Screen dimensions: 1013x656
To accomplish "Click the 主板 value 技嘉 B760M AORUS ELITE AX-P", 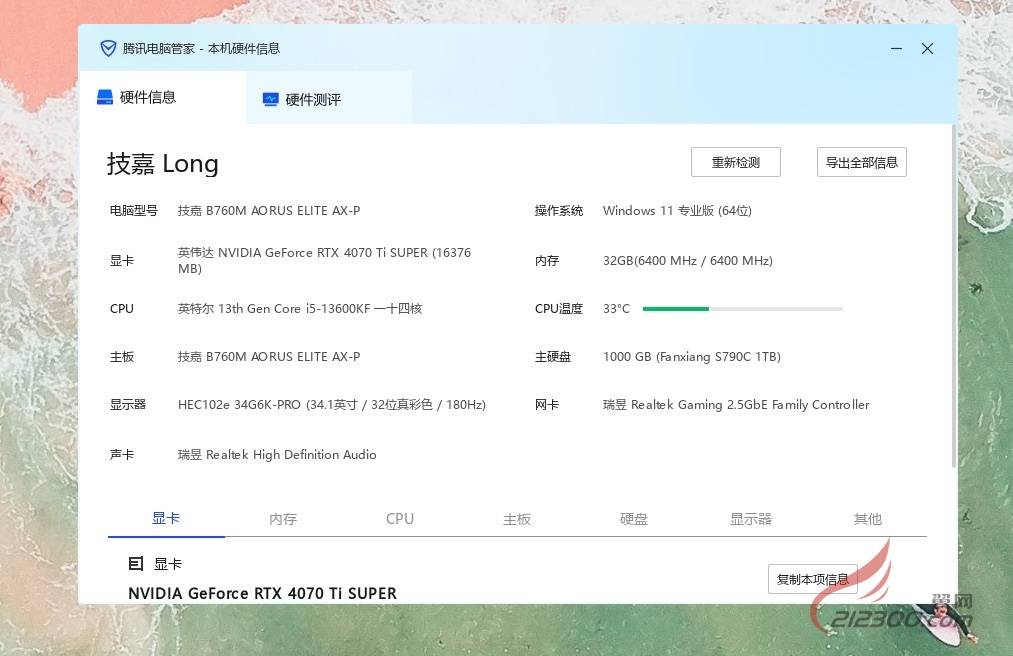I will pos(269,357).
